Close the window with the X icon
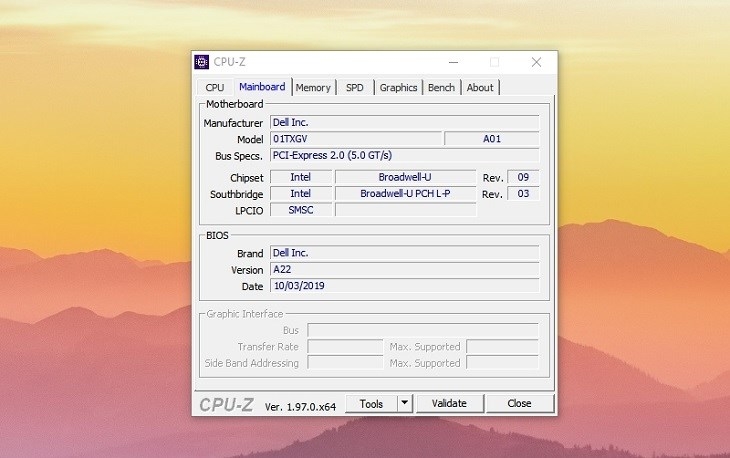730x458 pixels. pyautogui.click(x=536, y=62)
